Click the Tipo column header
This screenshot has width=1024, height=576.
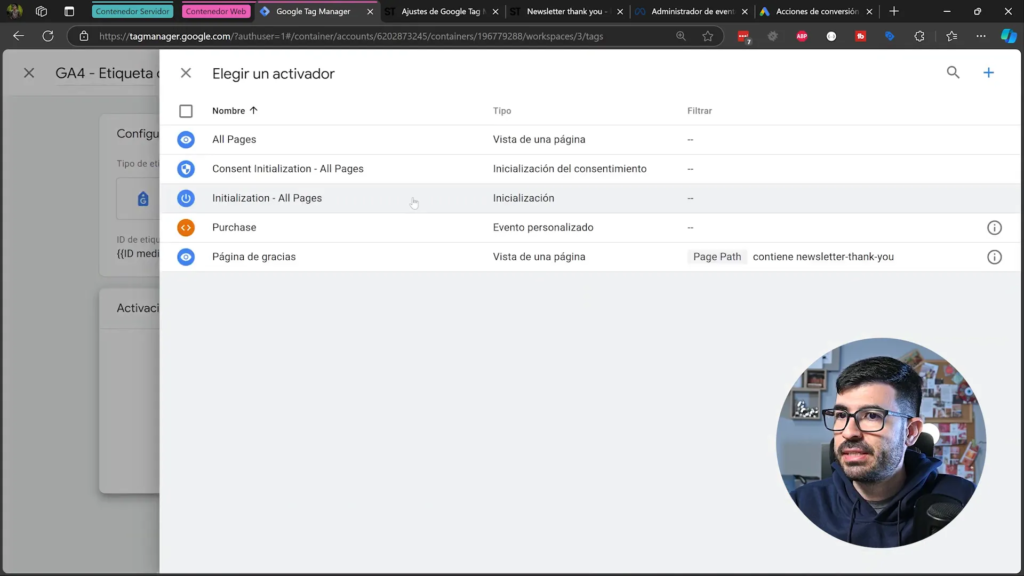click(x=502, y=111)
